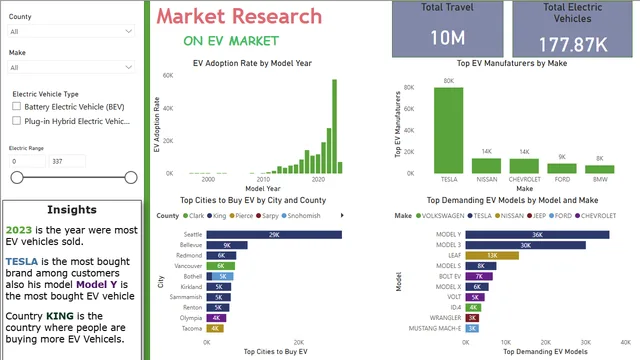Click the Total Electric Vehicles 177.87K card

pyautogui.click(x=572, y=29)
